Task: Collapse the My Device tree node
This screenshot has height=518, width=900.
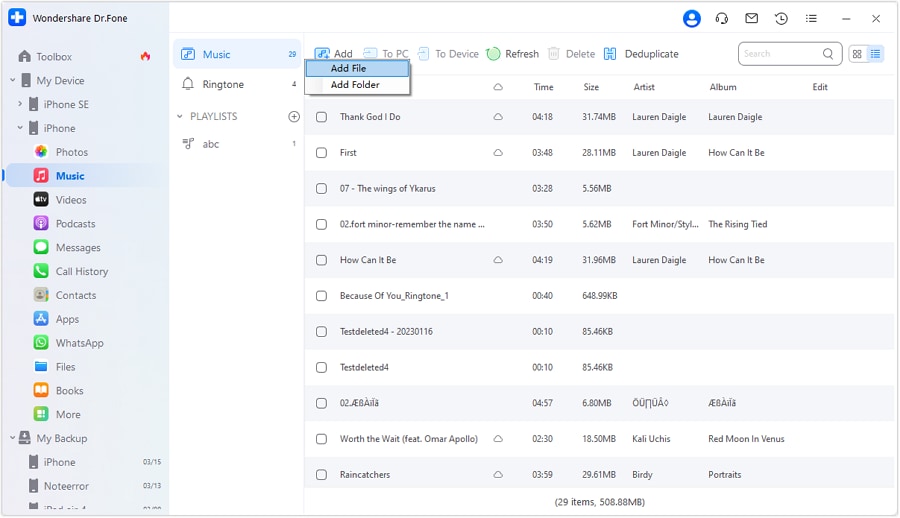Action: 13,80
